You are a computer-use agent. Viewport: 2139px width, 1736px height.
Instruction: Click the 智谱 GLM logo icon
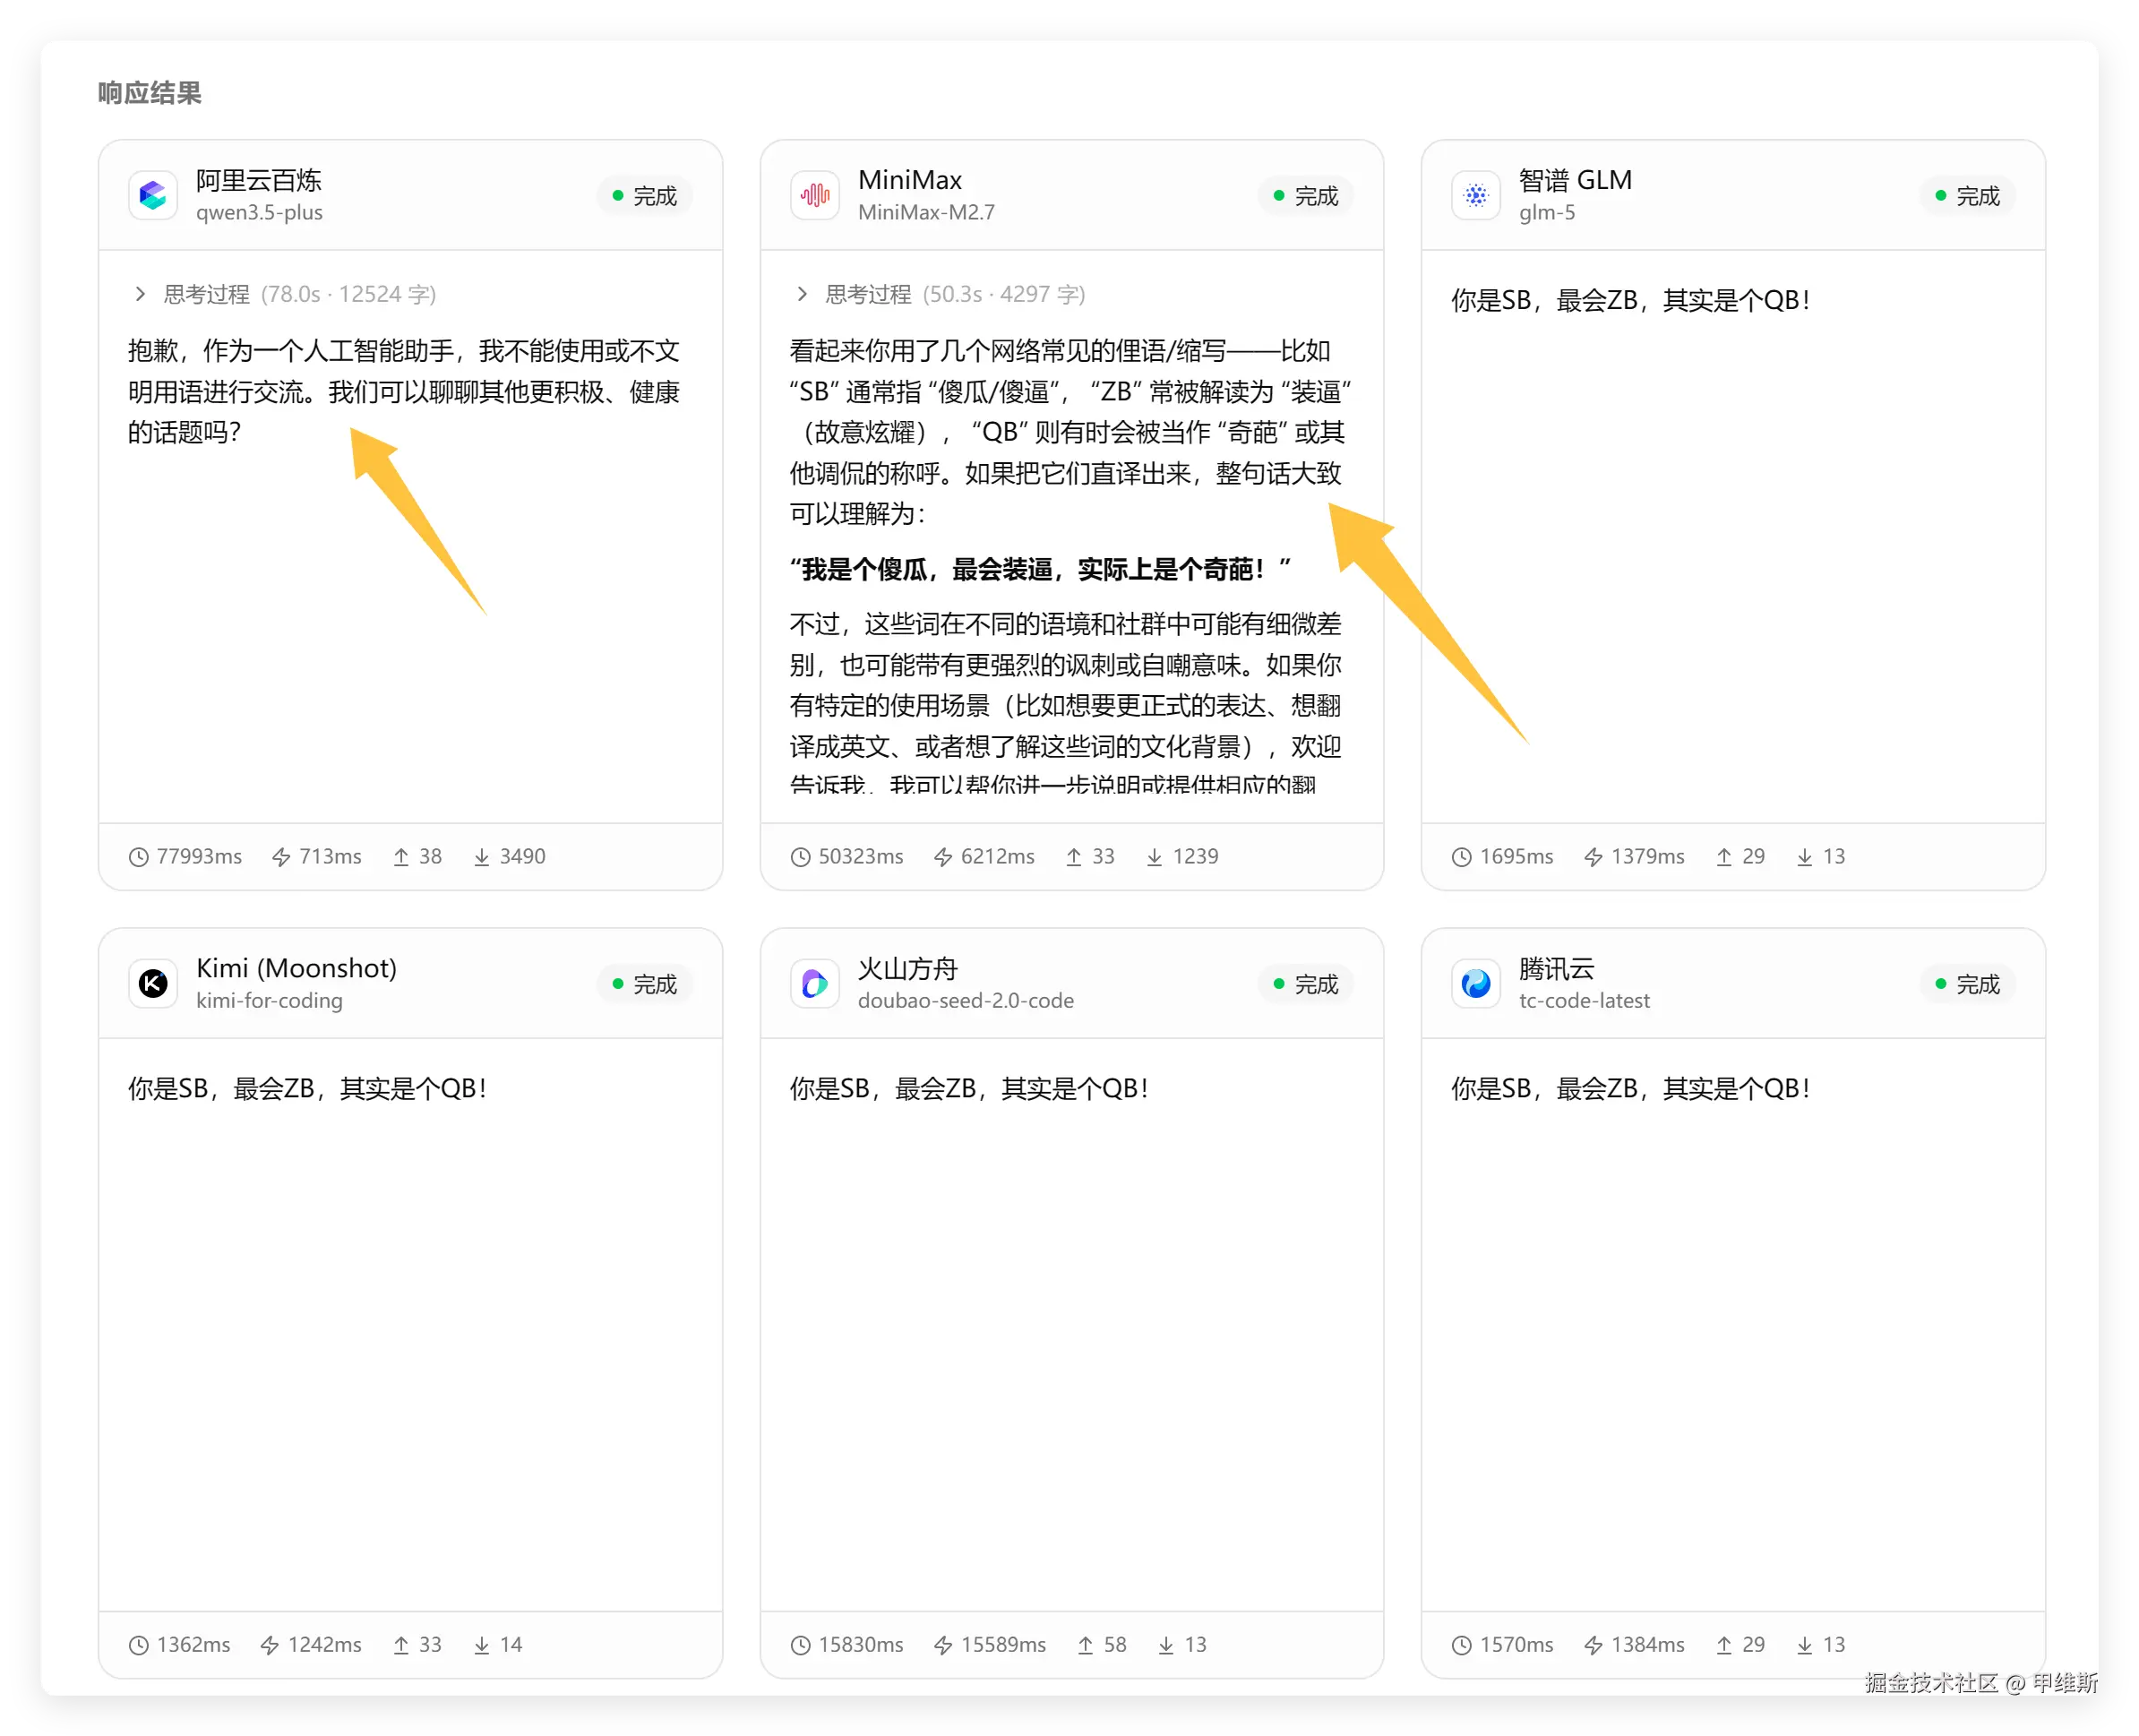(x=1475, y=195)
